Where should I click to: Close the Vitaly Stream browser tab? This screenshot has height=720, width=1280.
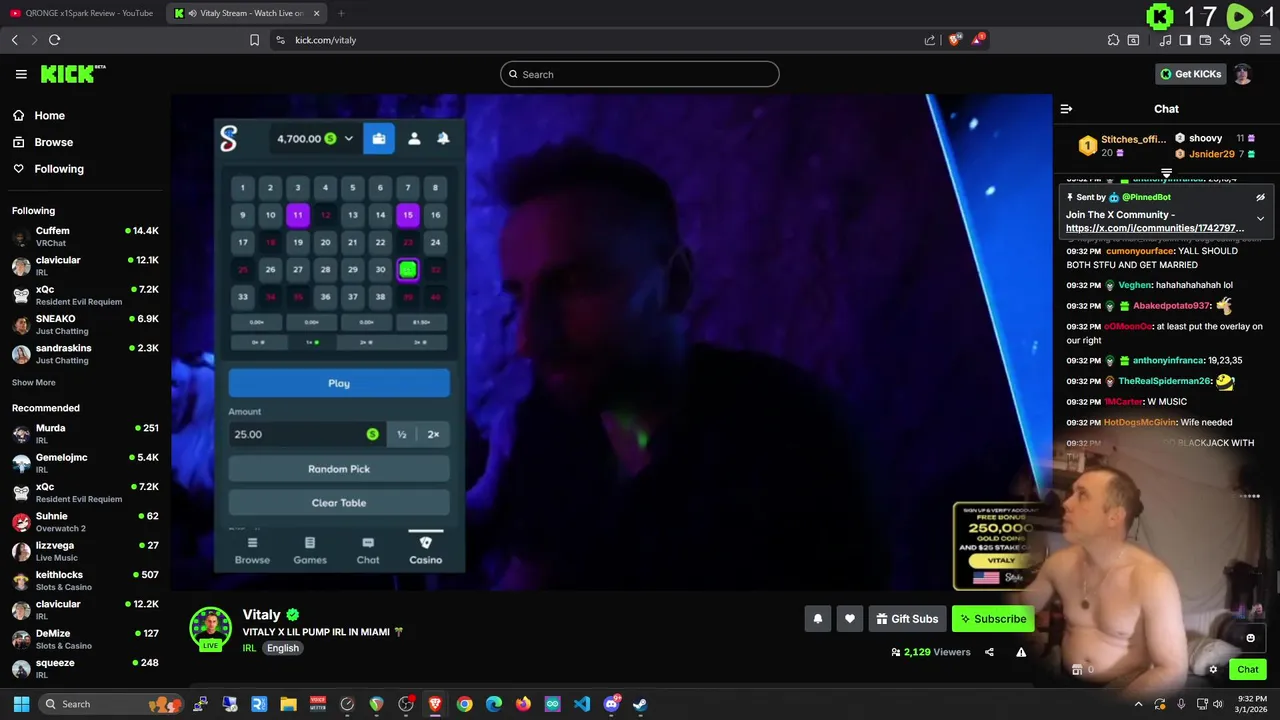317,13
